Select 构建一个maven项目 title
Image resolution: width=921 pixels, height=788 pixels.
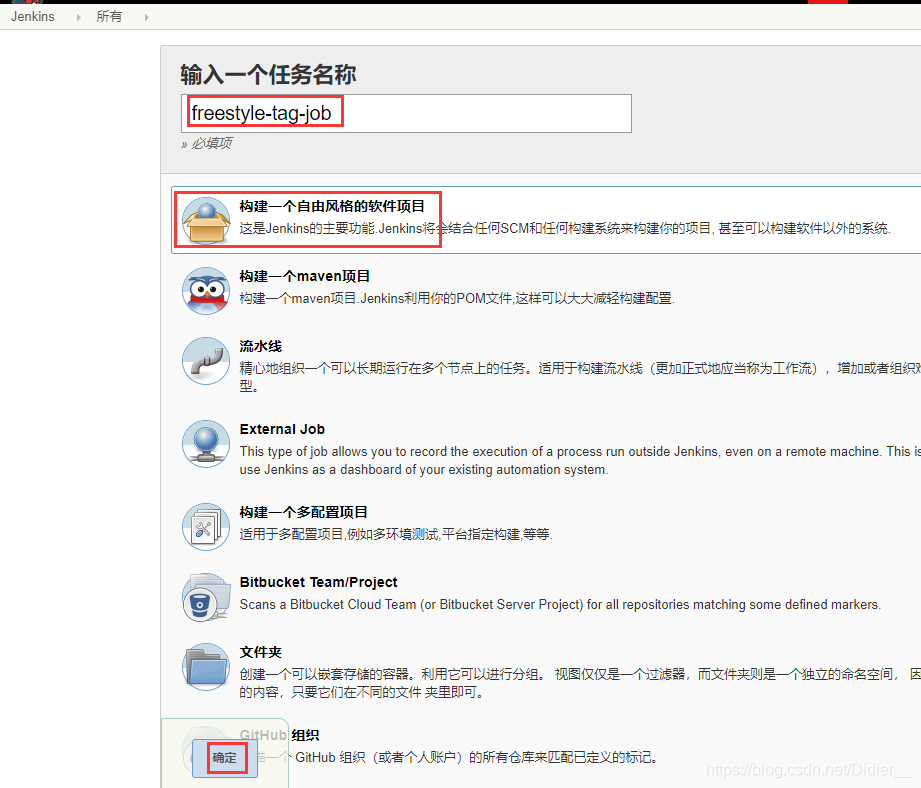(x=305, y=276)
